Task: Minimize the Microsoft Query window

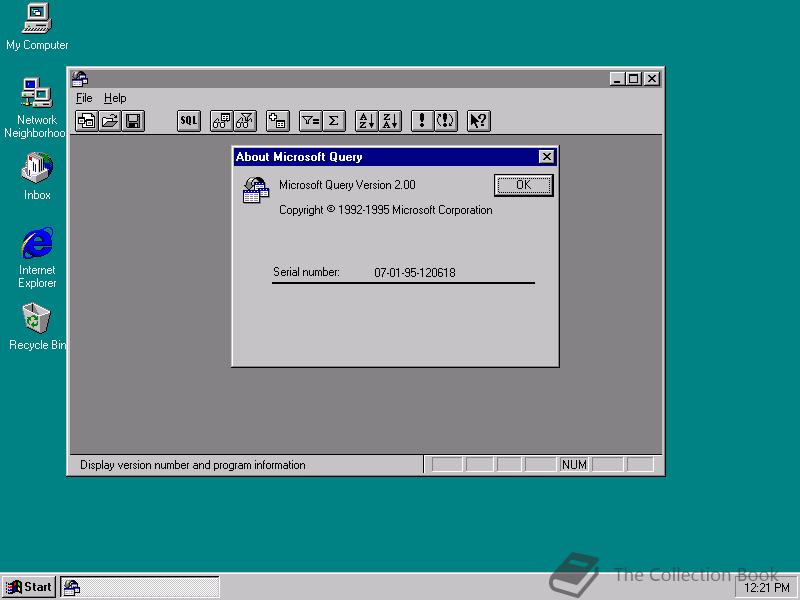Action: [617, 79]
